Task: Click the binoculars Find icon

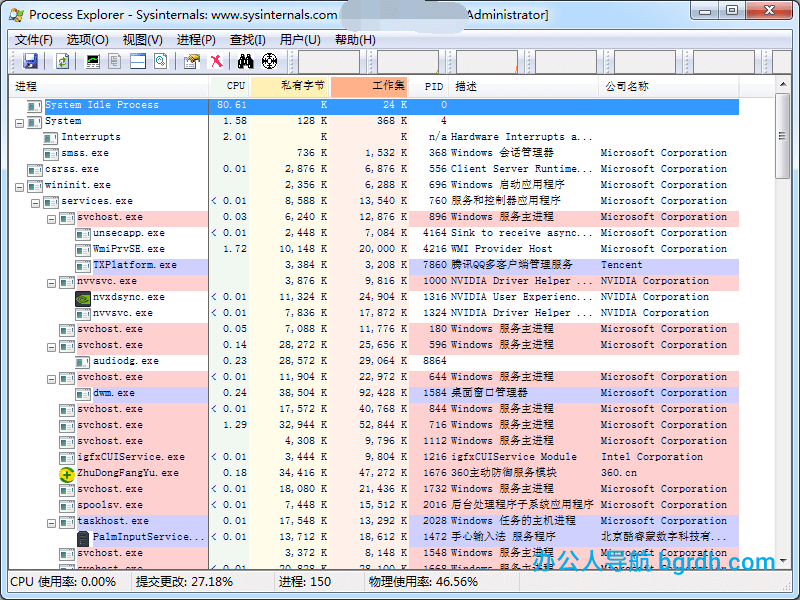Action: pyautogui.click(x=246, y=62)
